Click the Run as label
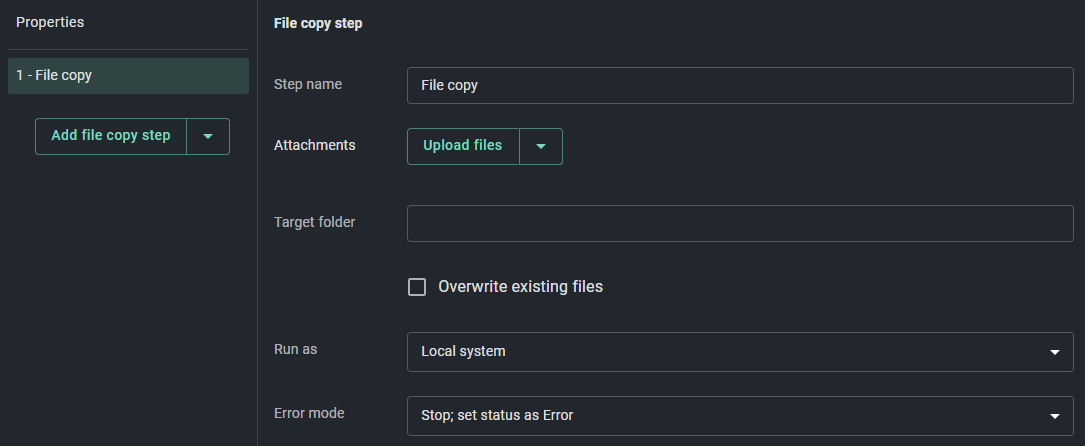This screenshot has width=1085, height=446. [x=295, y=349]
